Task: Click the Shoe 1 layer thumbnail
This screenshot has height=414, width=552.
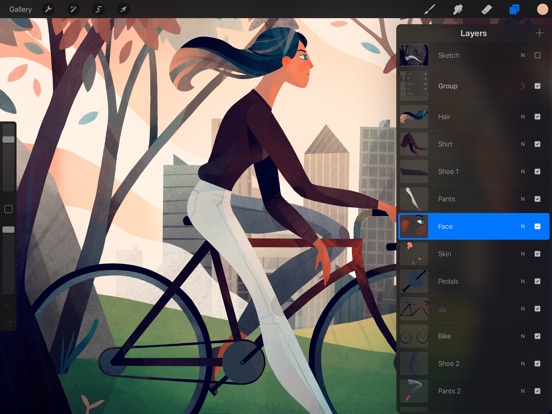Action: [x=414, y=171]
